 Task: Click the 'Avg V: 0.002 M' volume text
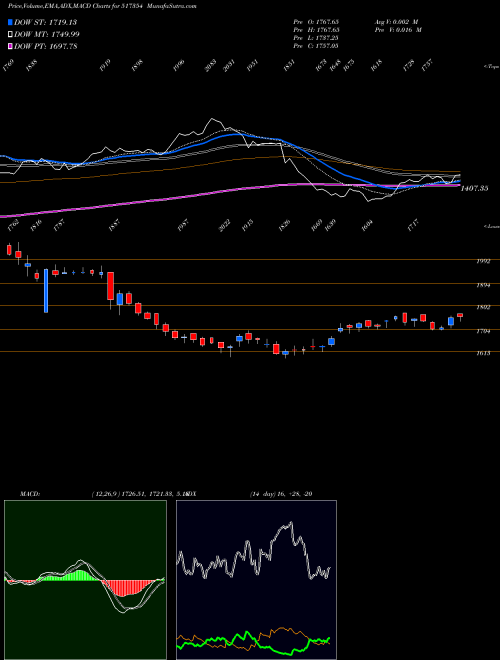coord(396,22)
